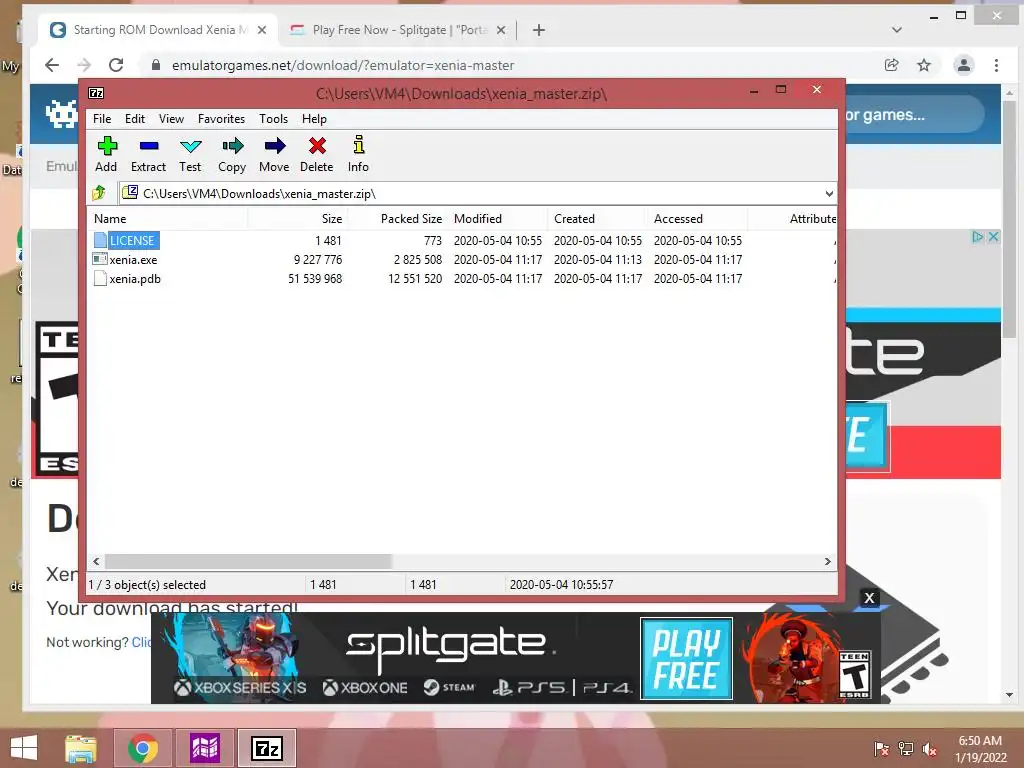This screenshot has width=1024, height=768.
Task: Click the xenia.exe file name
Action: click(133, 260)
